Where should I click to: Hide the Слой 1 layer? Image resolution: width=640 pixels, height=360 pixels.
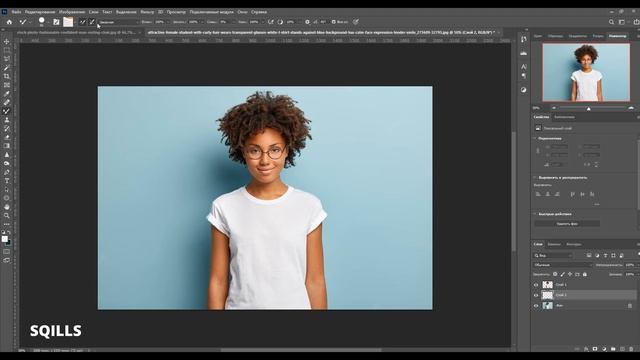(x=536, y=285)
